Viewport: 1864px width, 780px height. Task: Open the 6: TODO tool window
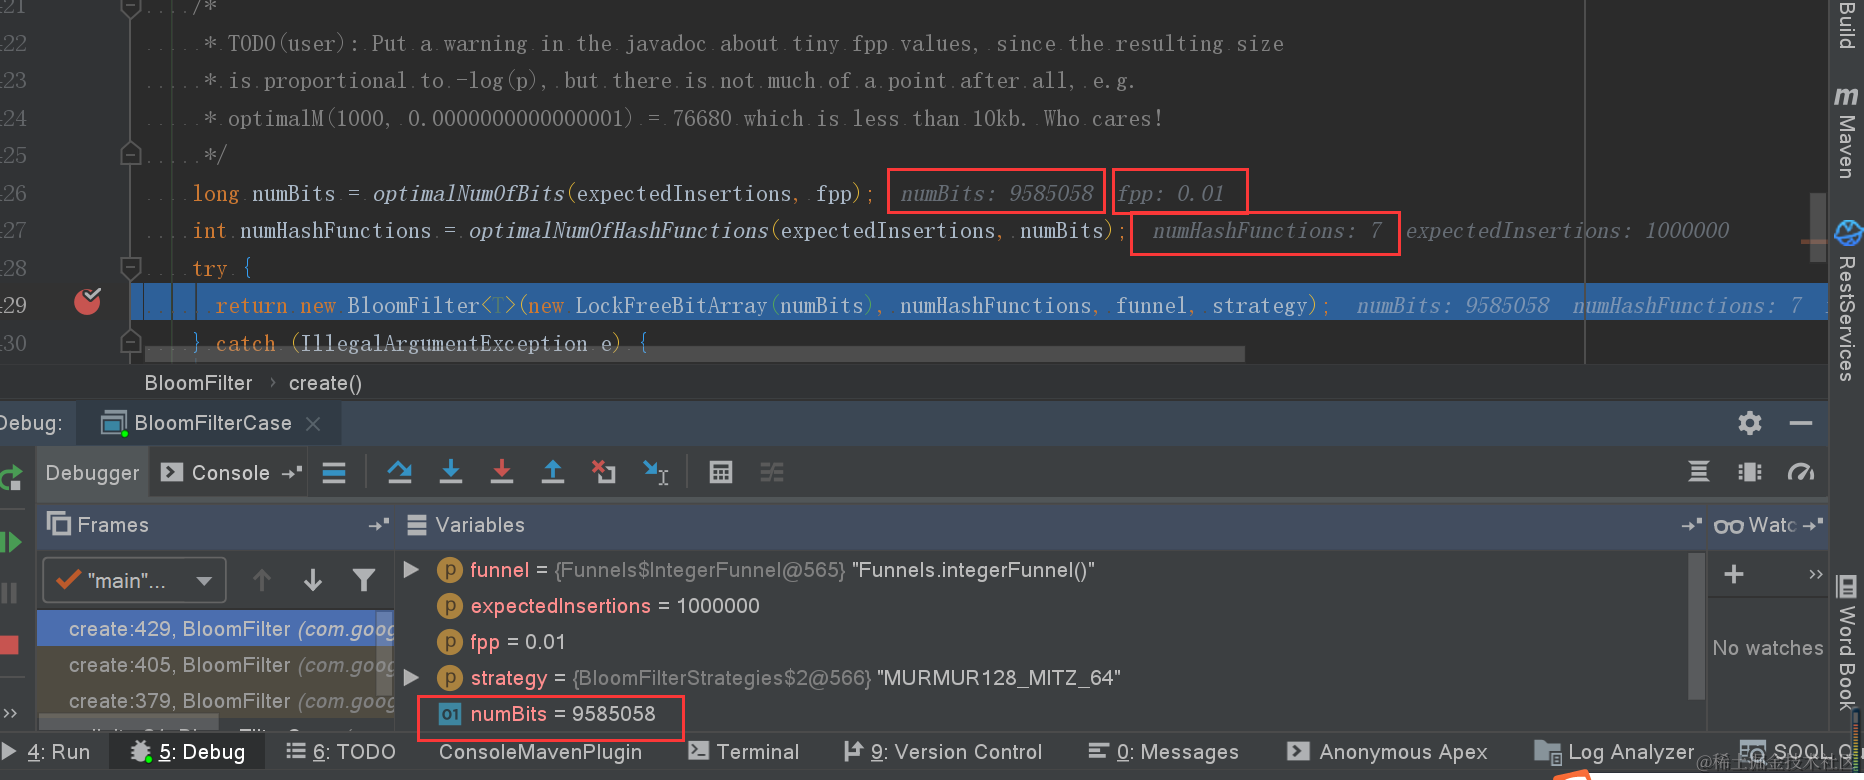341,752
